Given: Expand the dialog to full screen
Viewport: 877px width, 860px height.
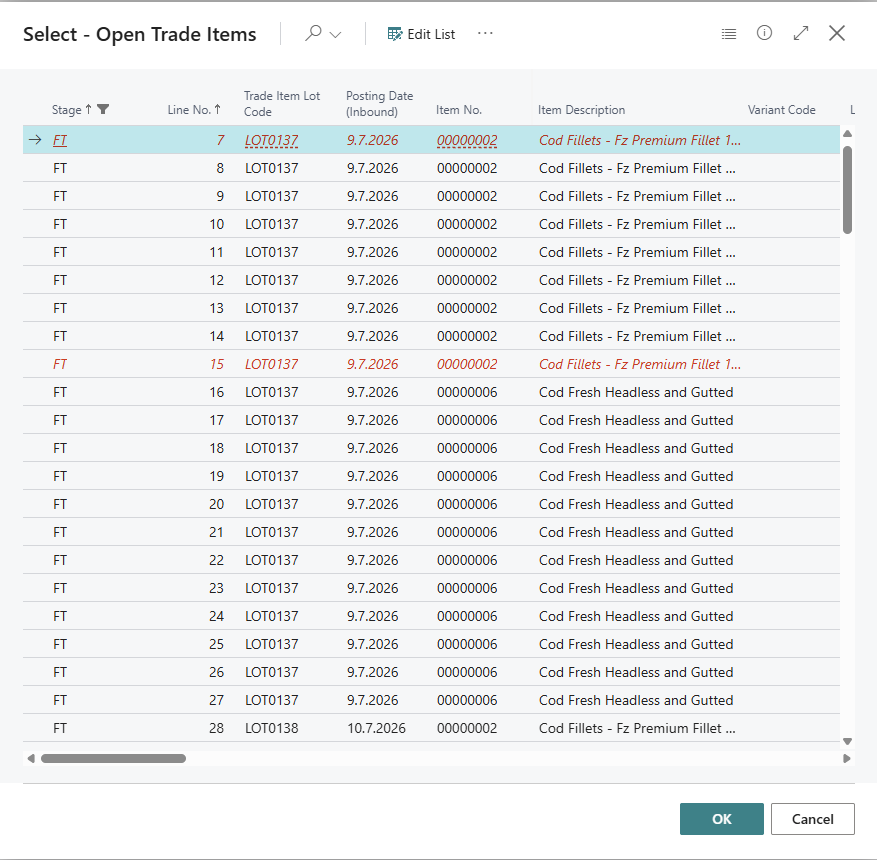Looking at the screenshot, I should coord(801,34).
